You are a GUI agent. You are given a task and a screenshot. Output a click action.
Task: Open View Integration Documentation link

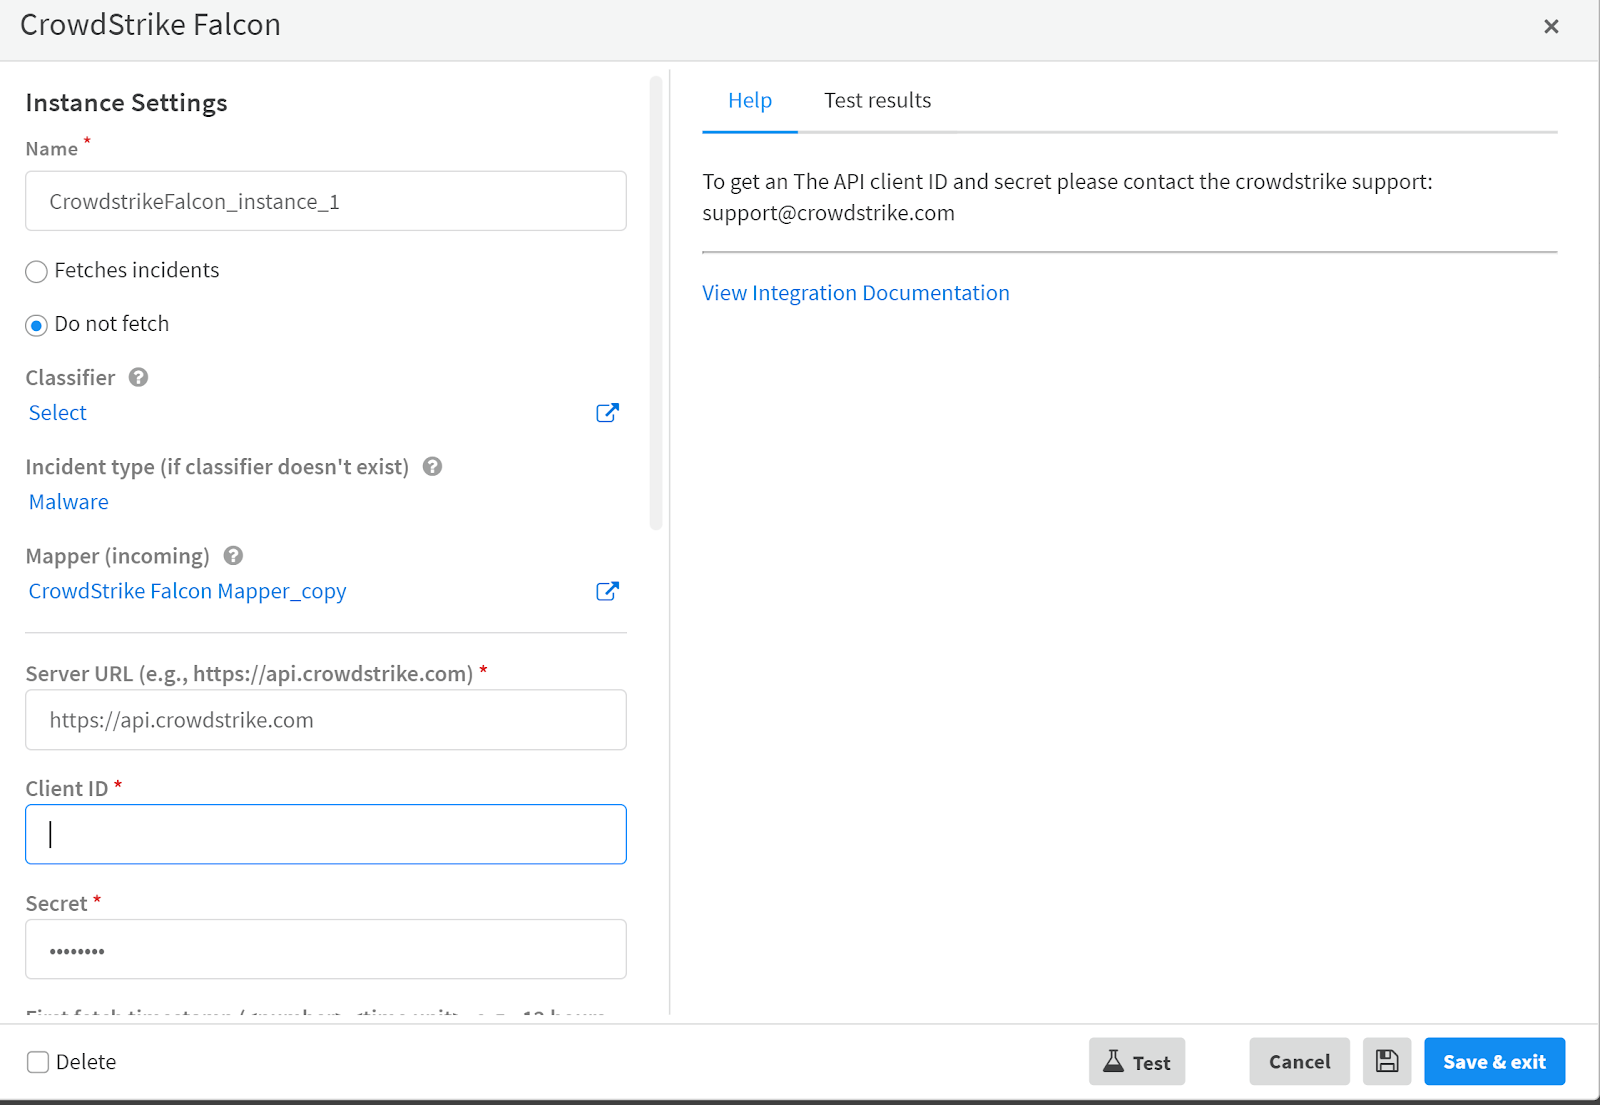coord(855,293)
